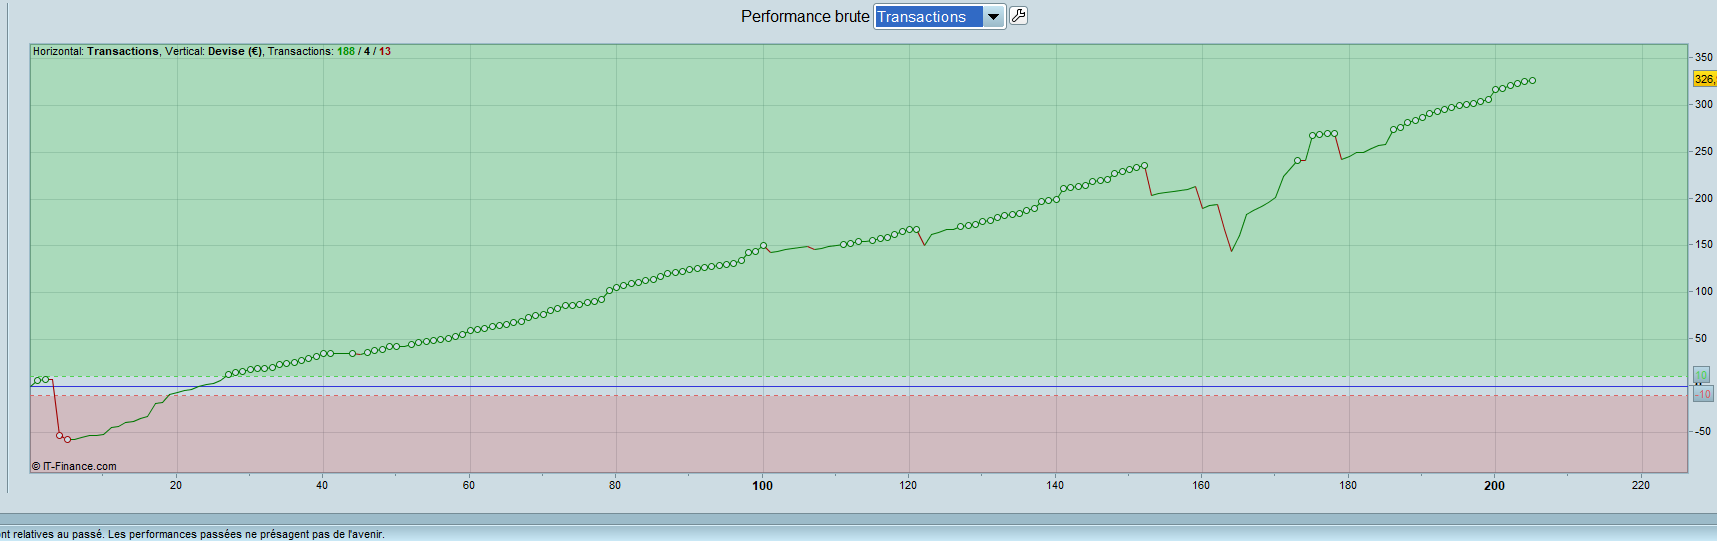Screen dimensions: 1717x541
Task: Click the 220 label on horizontal axis
Action: [x=1640, y=485]
